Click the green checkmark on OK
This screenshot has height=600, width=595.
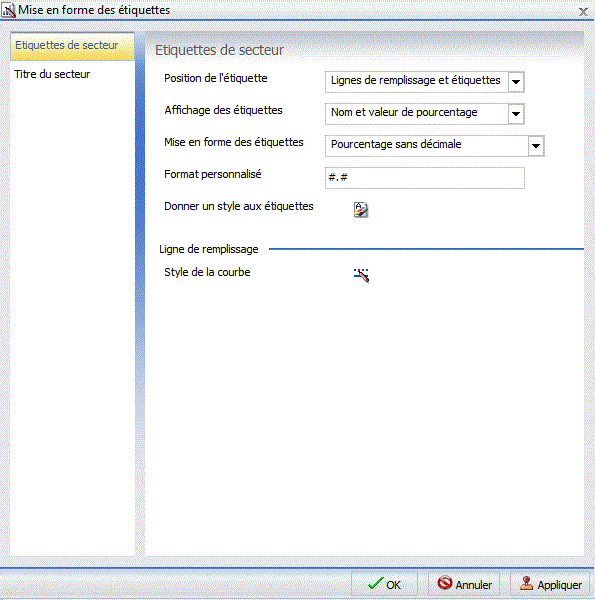click(375, 584)
